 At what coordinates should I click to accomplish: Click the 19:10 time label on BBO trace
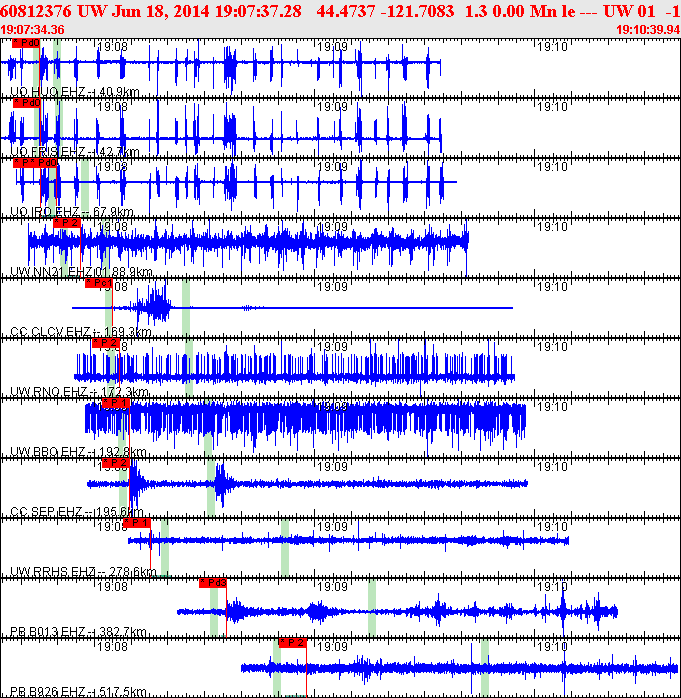click(552, 407)
